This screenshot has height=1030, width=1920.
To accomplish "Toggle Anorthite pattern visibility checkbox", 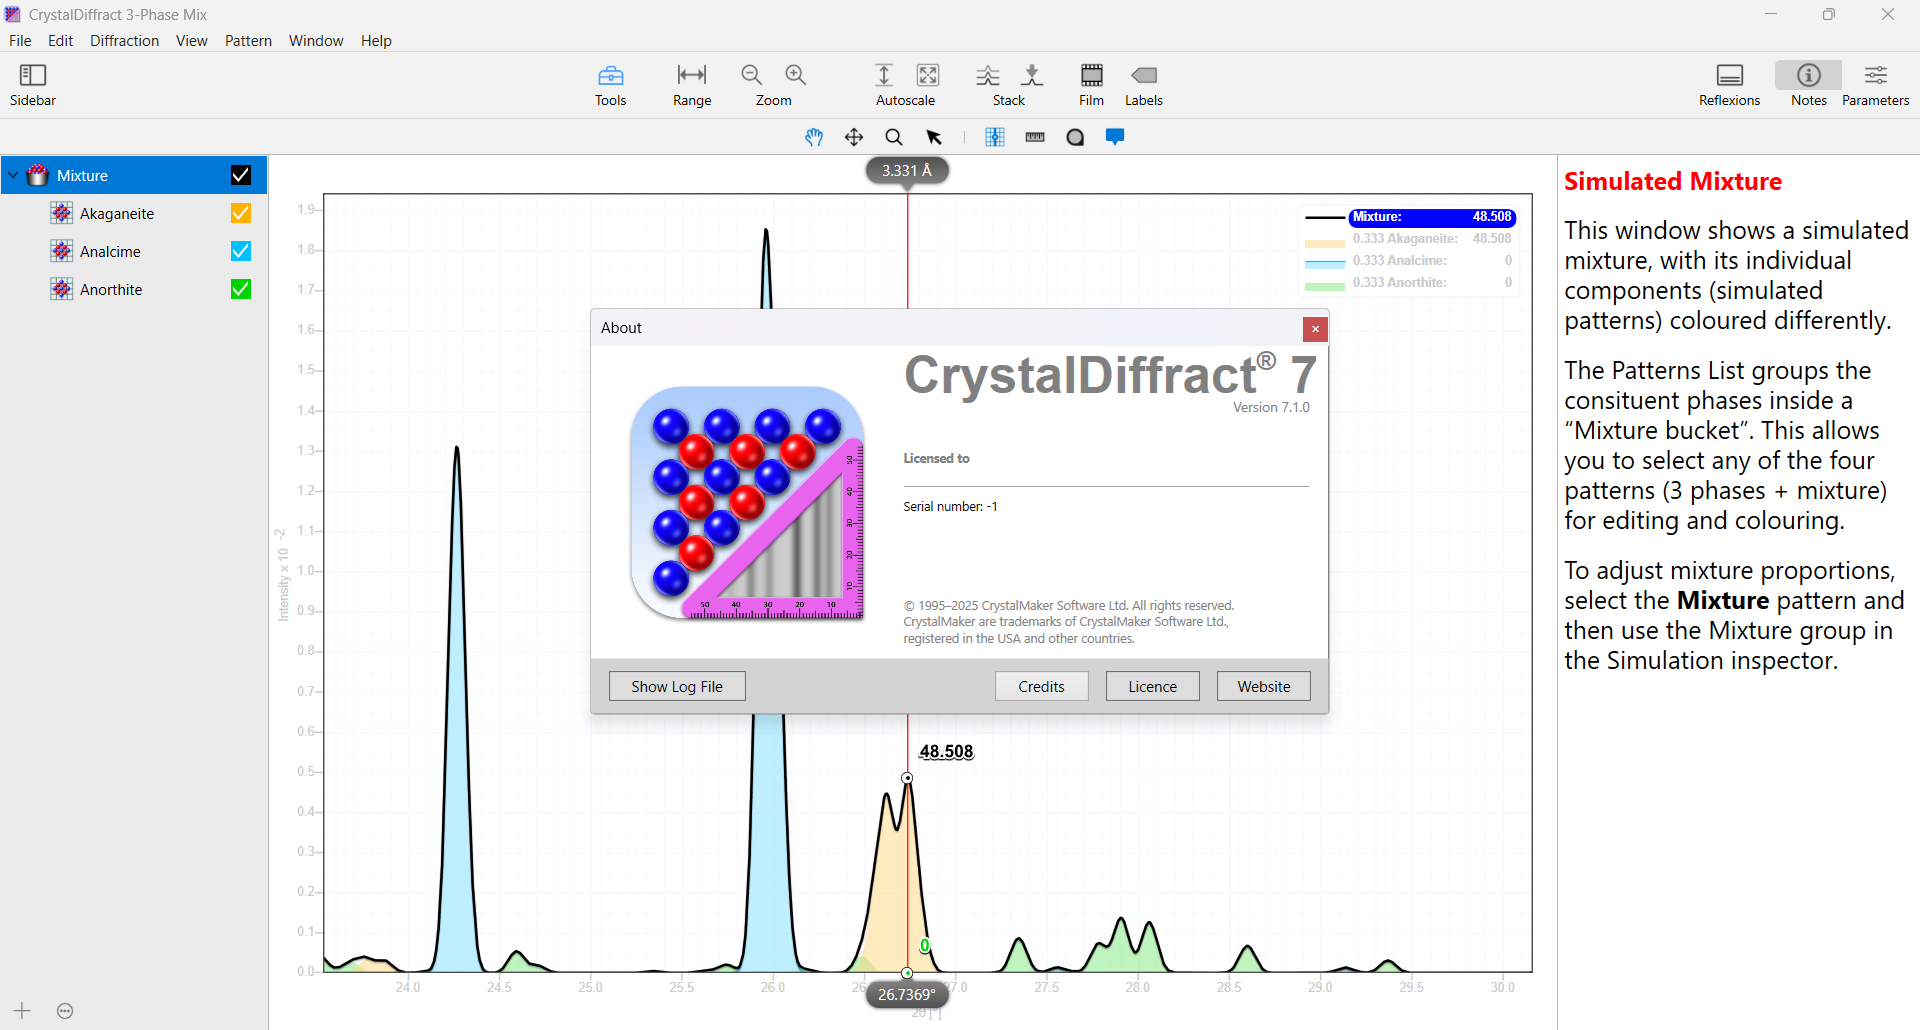I will tap(241, 289).
